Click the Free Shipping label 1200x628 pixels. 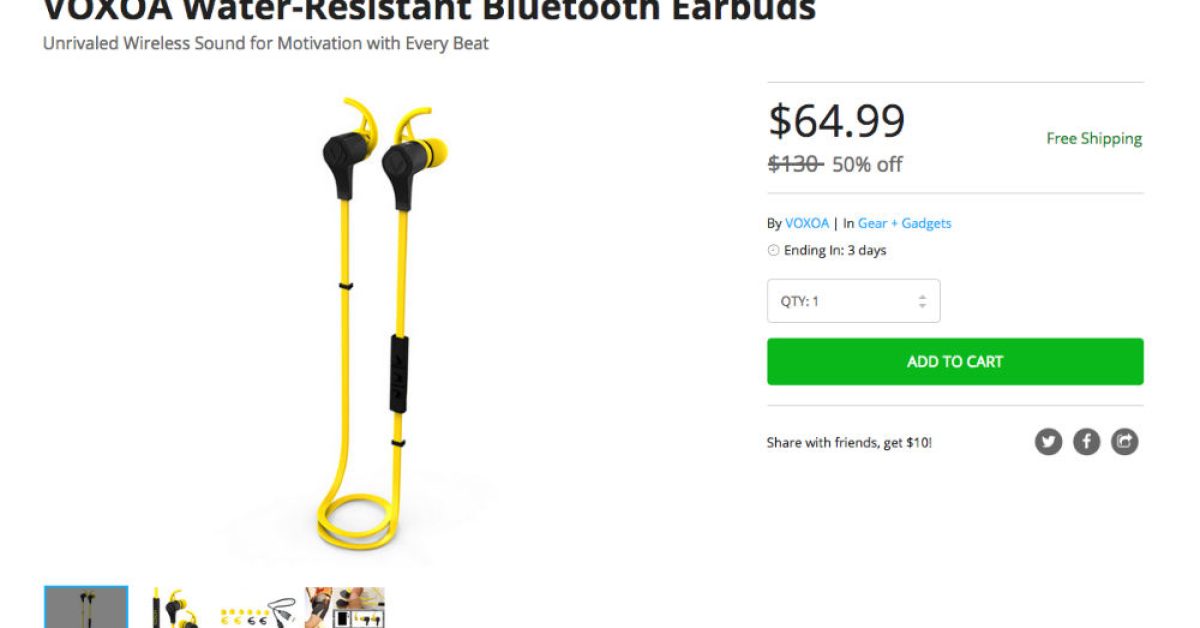[1094, 139]
